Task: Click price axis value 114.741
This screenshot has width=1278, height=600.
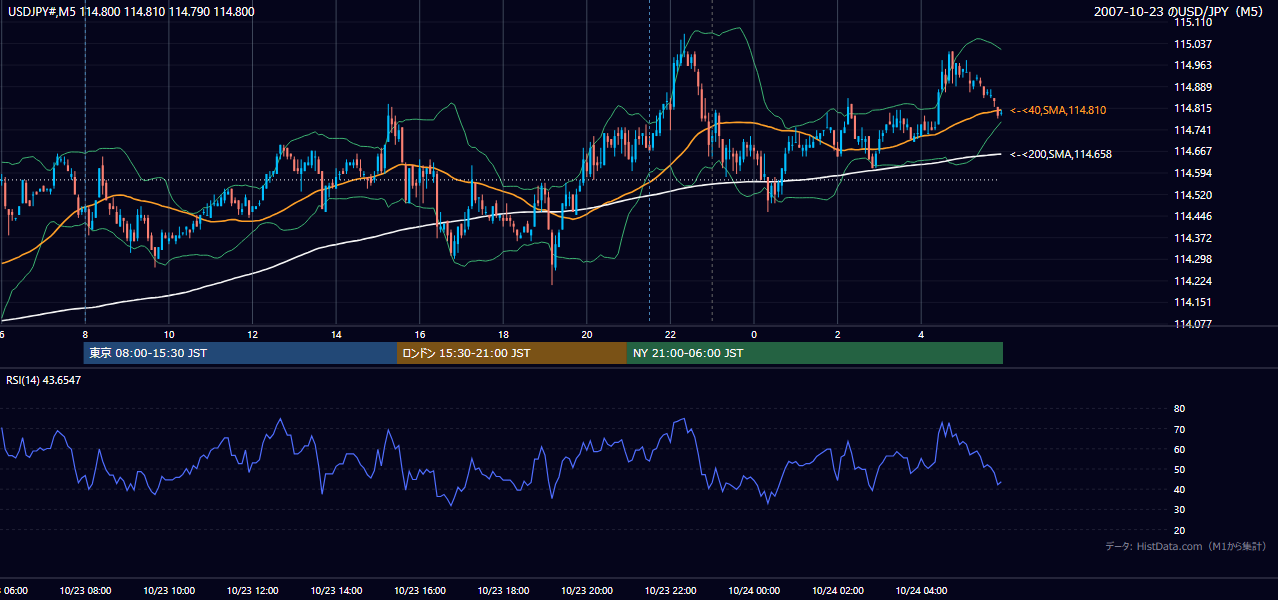Action: point(1192,130)
